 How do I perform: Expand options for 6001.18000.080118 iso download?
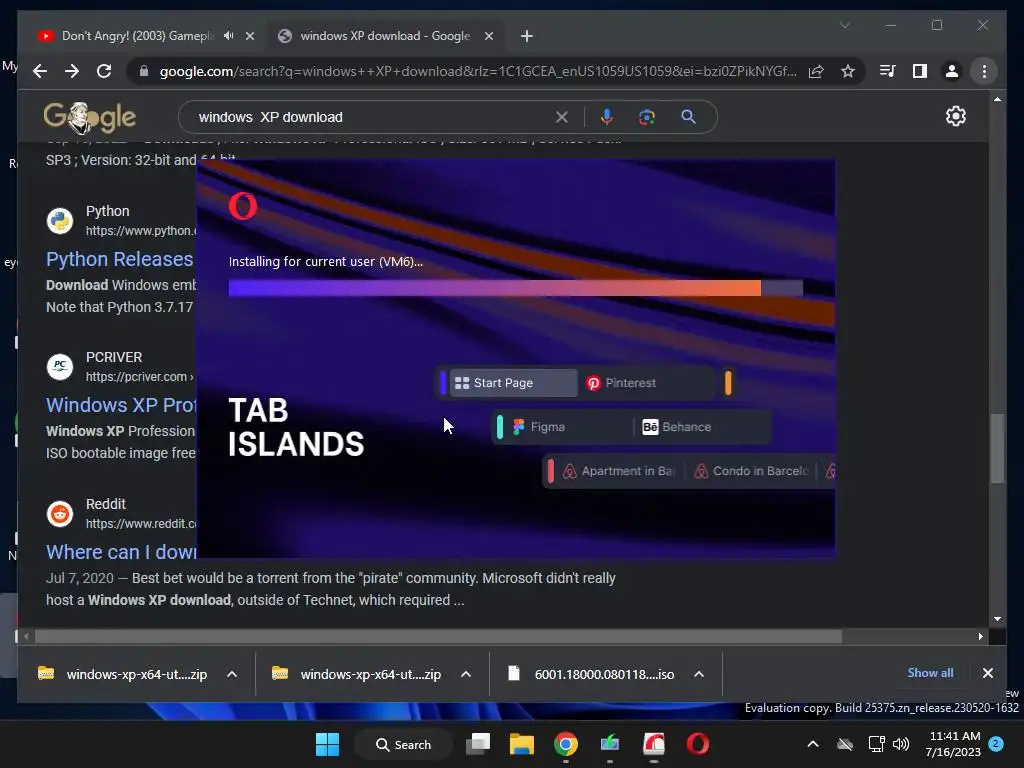click(699, 674)
